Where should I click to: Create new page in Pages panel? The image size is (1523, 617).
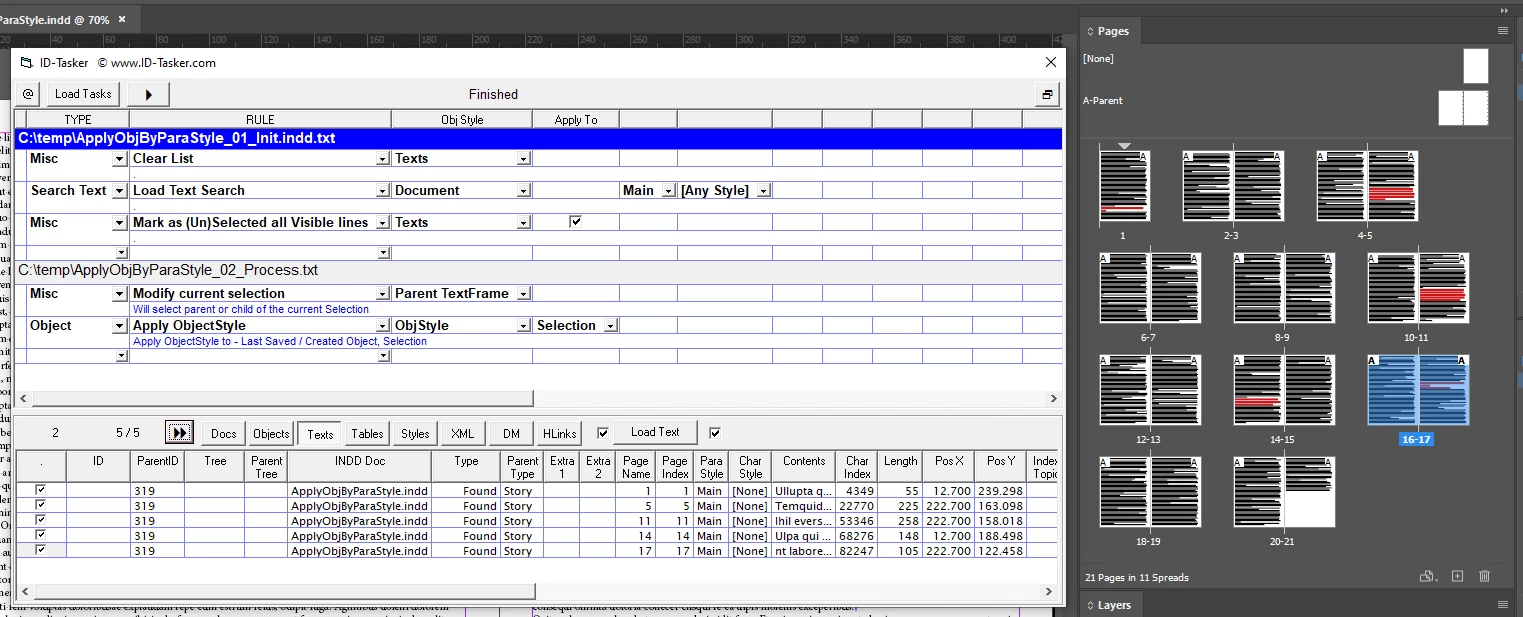(1457, 577)
